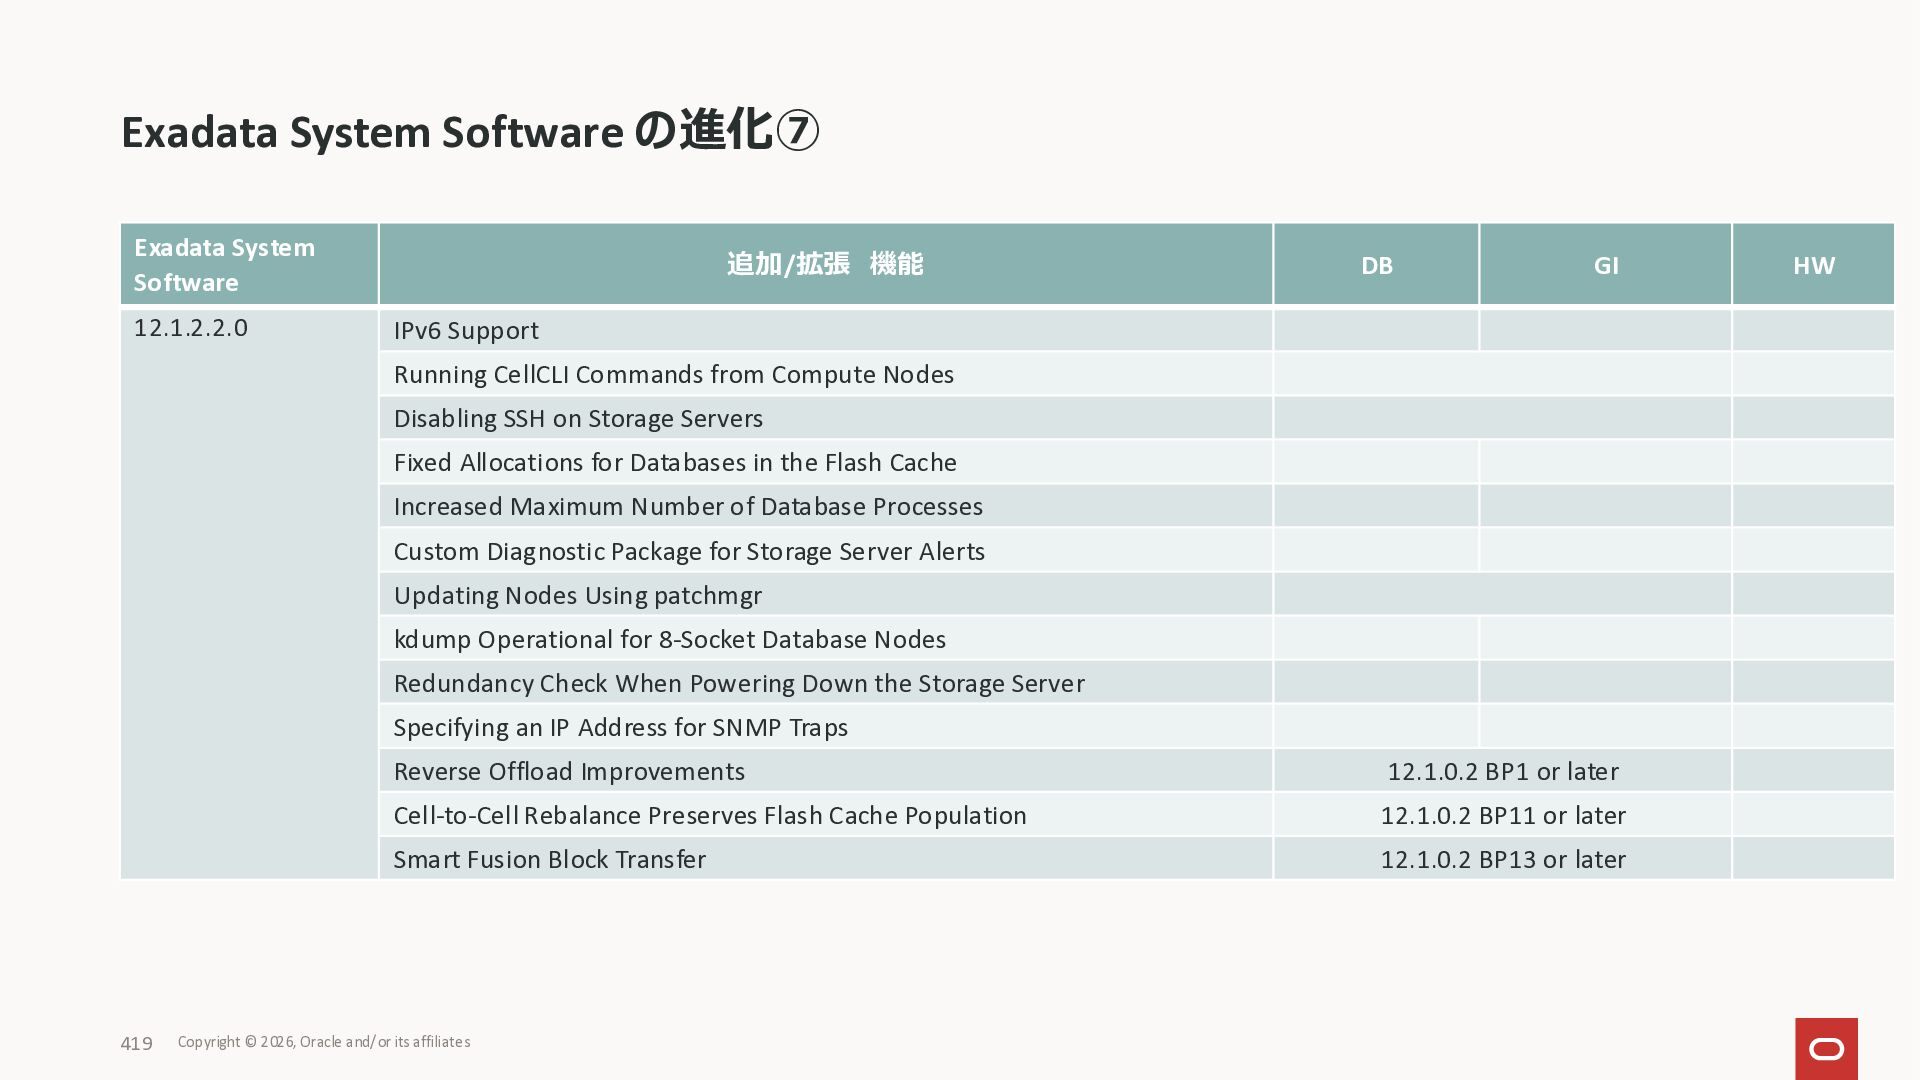Select Fixed Allocations for Databases row
Image resolution: width=1920 pixels, height=1080 pixels.
click(675, 463)
